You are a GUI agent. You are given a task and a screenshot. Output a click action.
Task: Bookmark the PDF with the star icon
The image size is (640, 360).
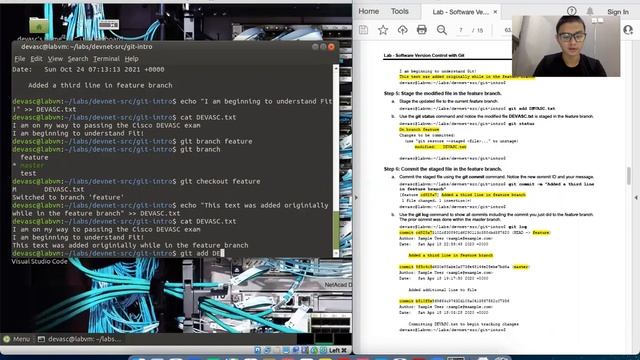click(383, 29)
